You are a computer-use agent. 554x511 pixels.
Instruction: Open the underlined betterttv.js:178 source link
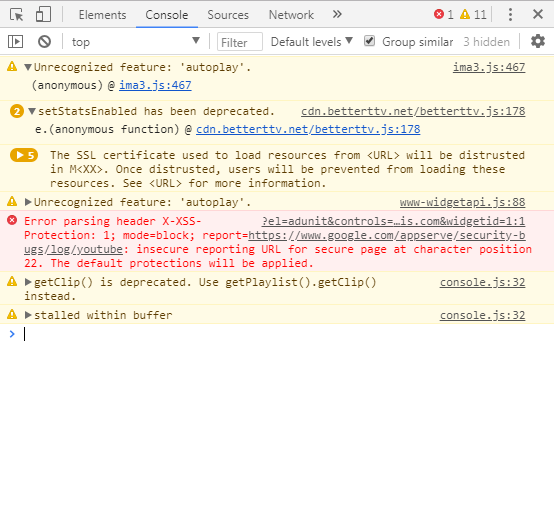[x=413, y=111]
